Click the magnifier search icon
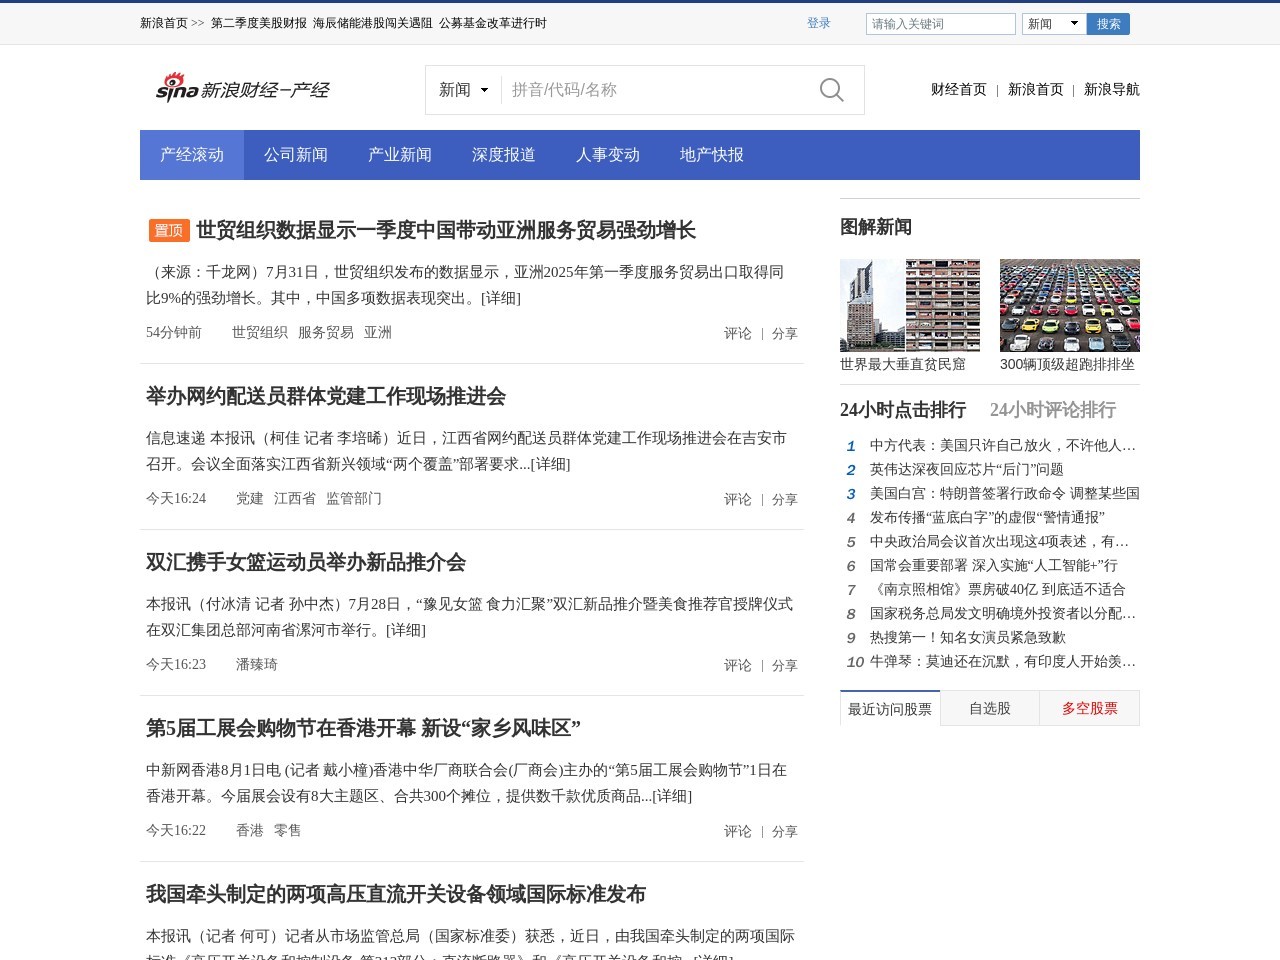 831,90
